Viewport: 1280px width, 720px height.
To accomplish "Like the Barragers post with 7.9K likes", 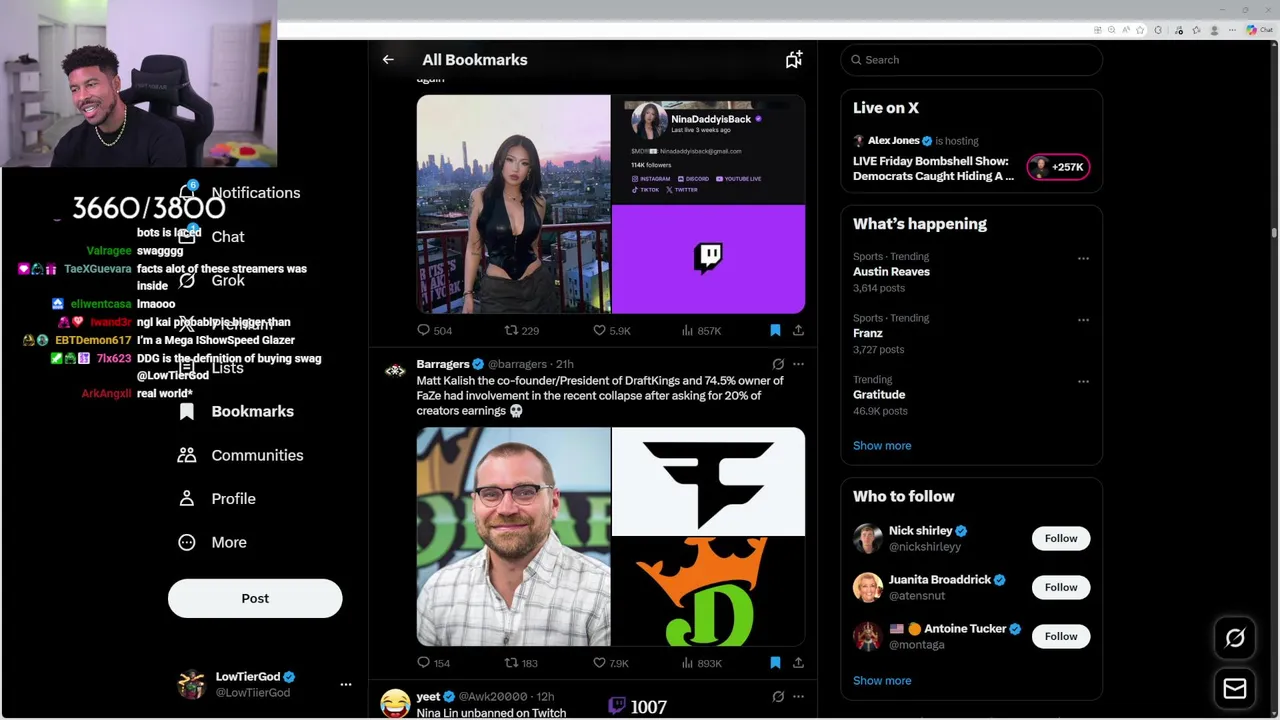I will pos(611,663).
